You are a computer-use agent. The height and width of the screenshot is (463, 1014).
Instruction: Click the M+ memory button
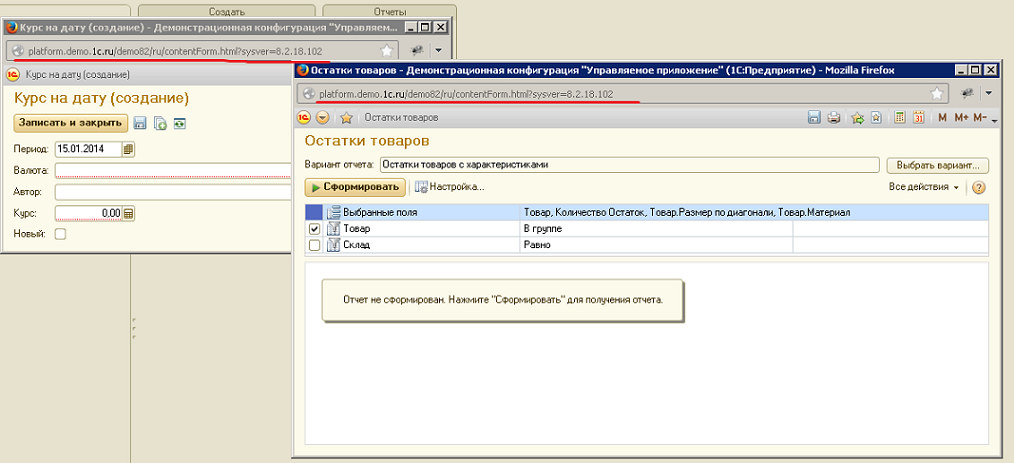tap(961, 118)
